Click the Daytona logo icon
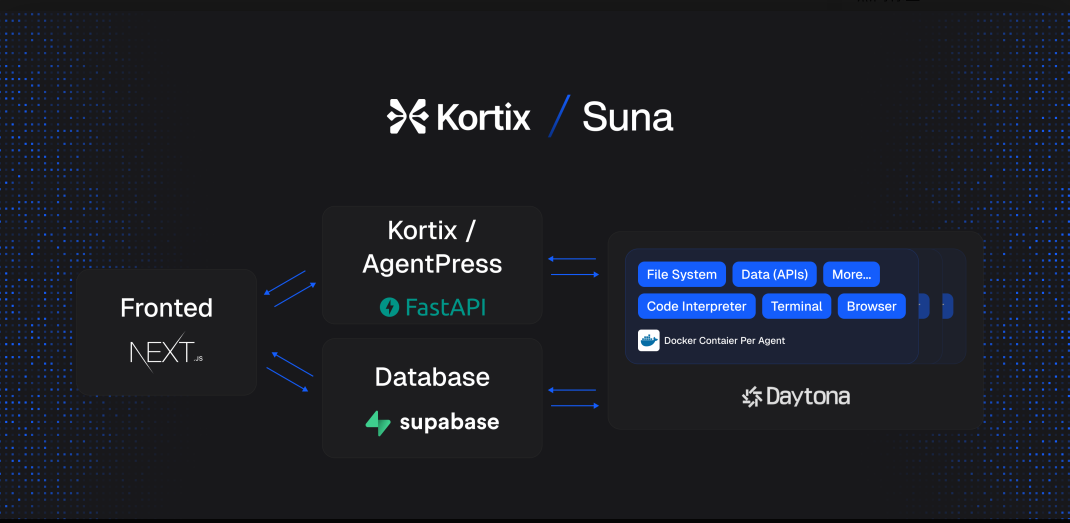Viewport: 1070px width, 523px height. coord(751,397)
